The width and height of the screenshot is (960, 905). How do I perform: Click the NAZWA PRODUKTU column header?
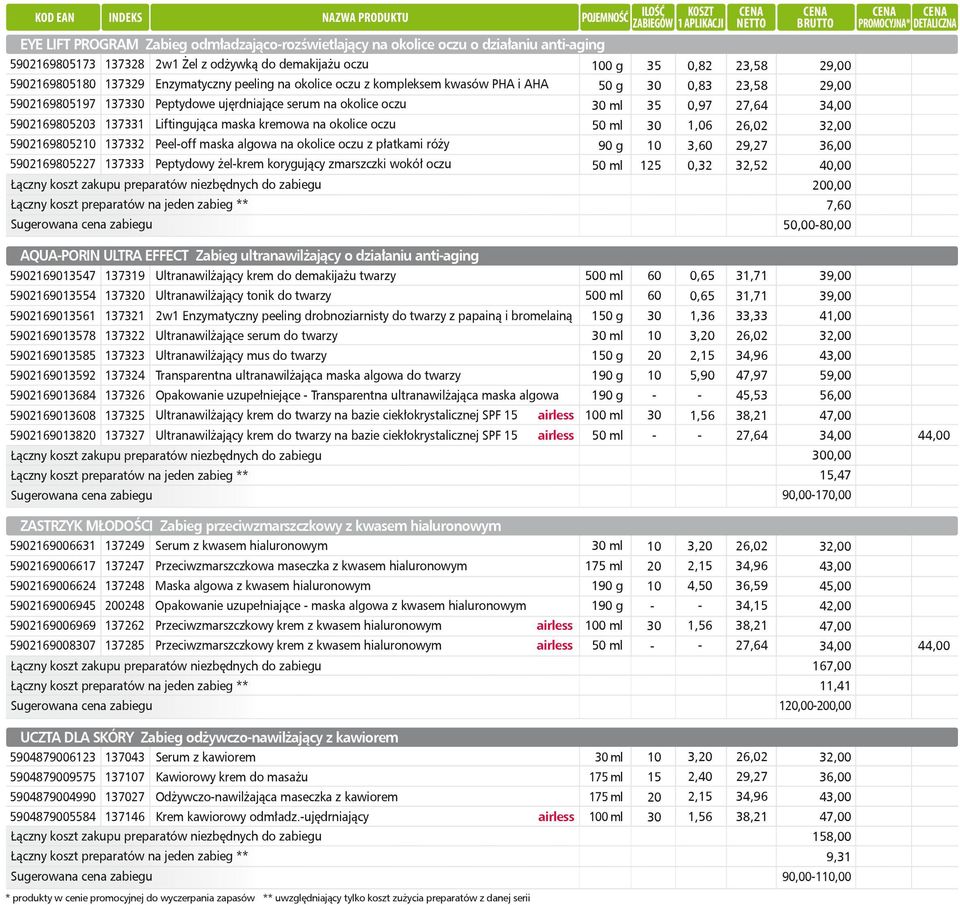pos(365,17)
